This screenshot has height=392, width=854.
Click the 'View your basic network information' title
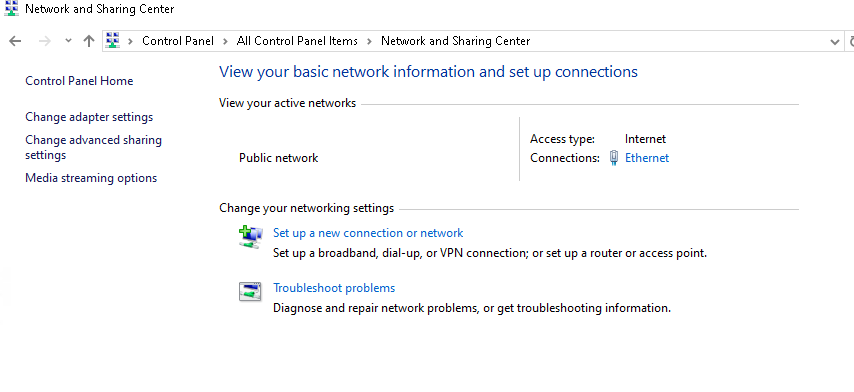point(428,72)
